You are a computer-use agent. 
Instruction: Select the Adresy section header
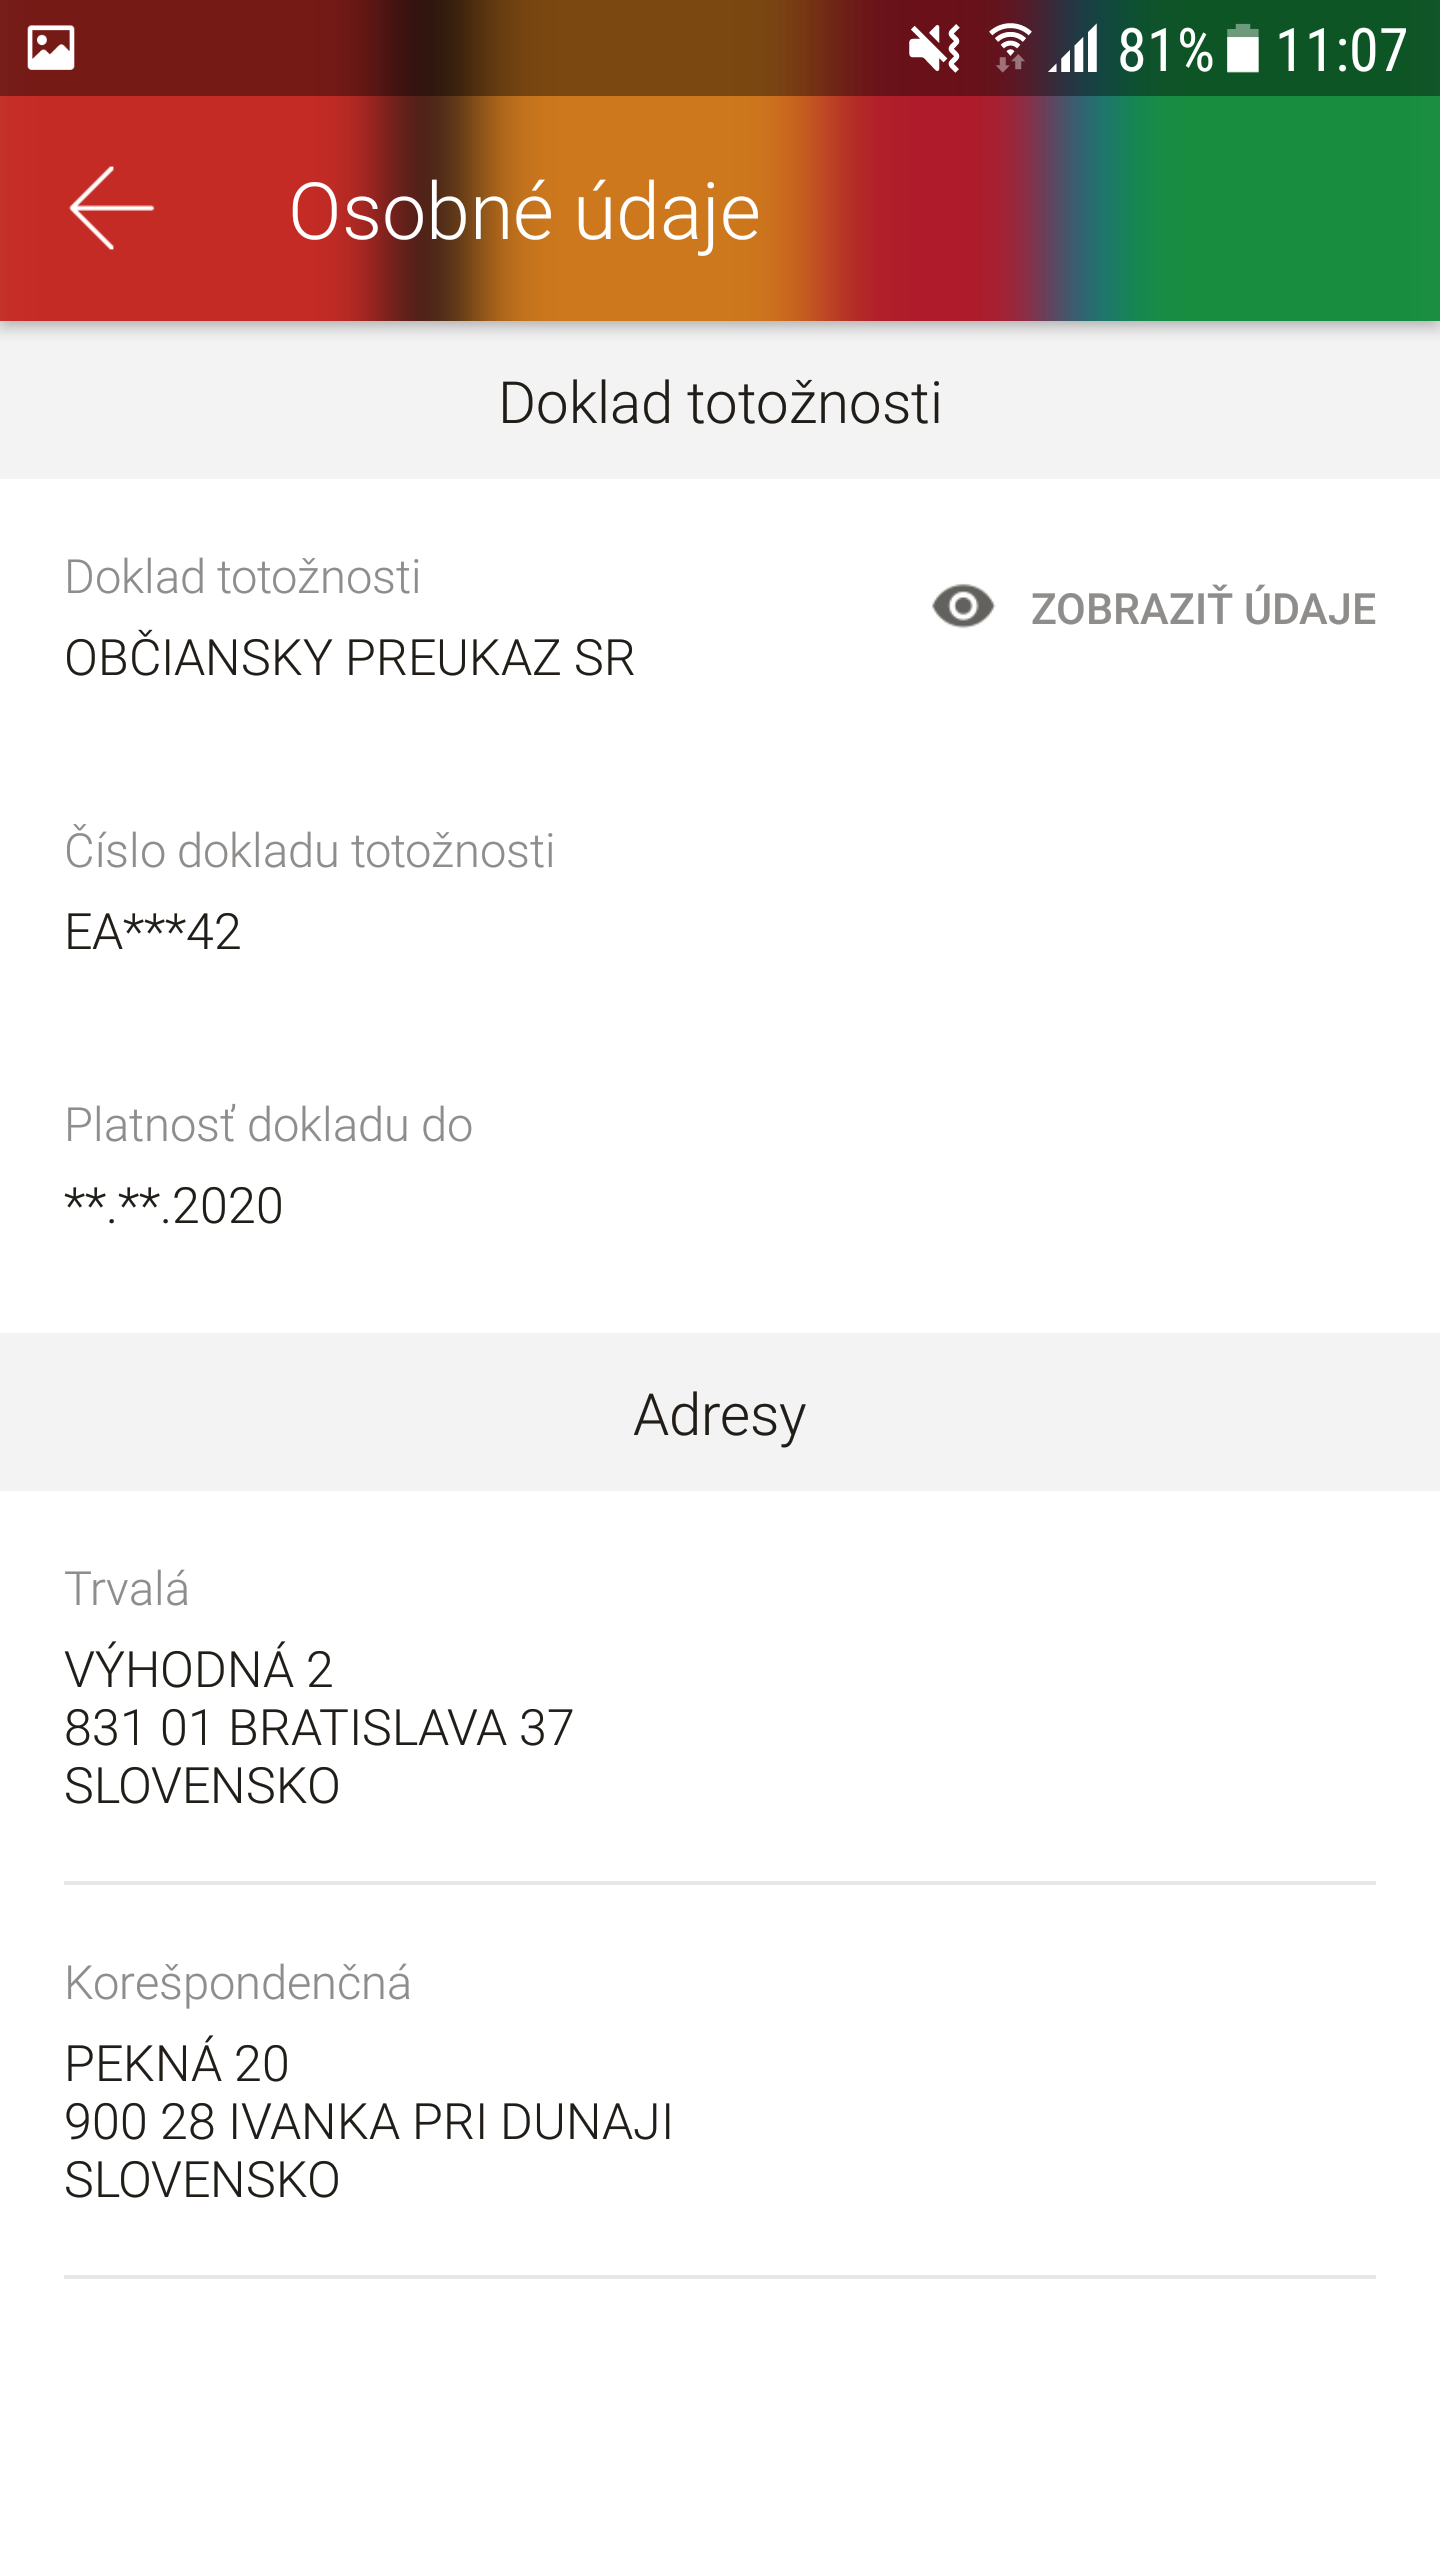coord(720,1413)
